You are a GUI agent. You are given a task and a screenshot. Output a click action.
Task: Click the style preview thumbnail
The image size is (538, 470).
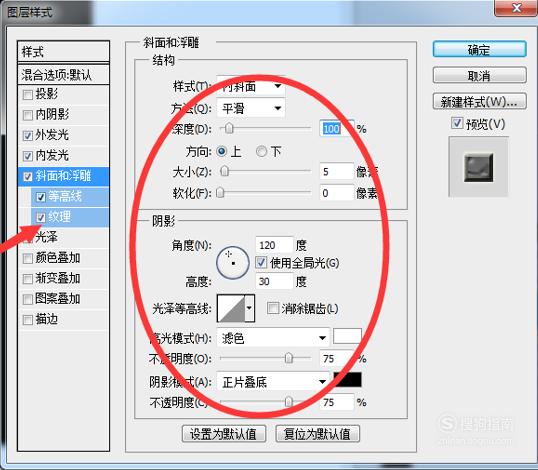point(479,167)
